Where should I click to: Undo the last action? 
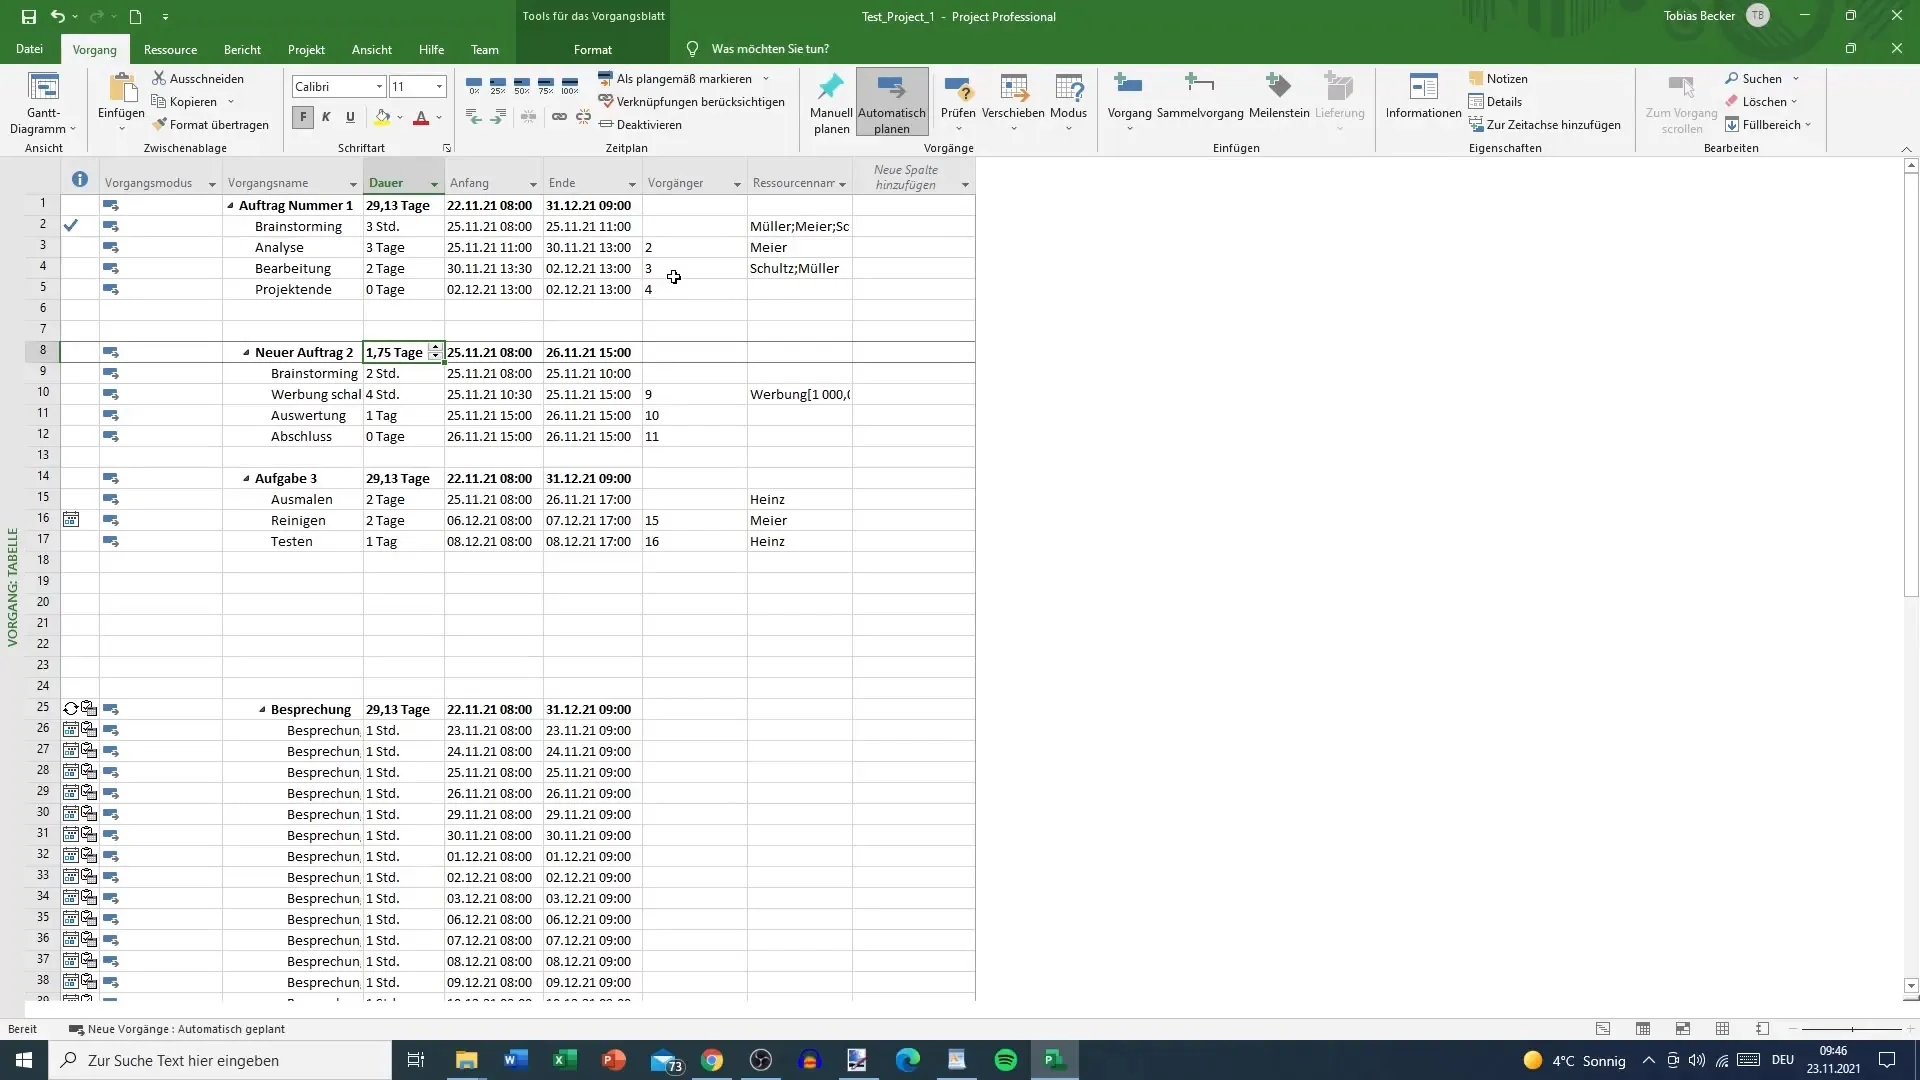[58, 16]
